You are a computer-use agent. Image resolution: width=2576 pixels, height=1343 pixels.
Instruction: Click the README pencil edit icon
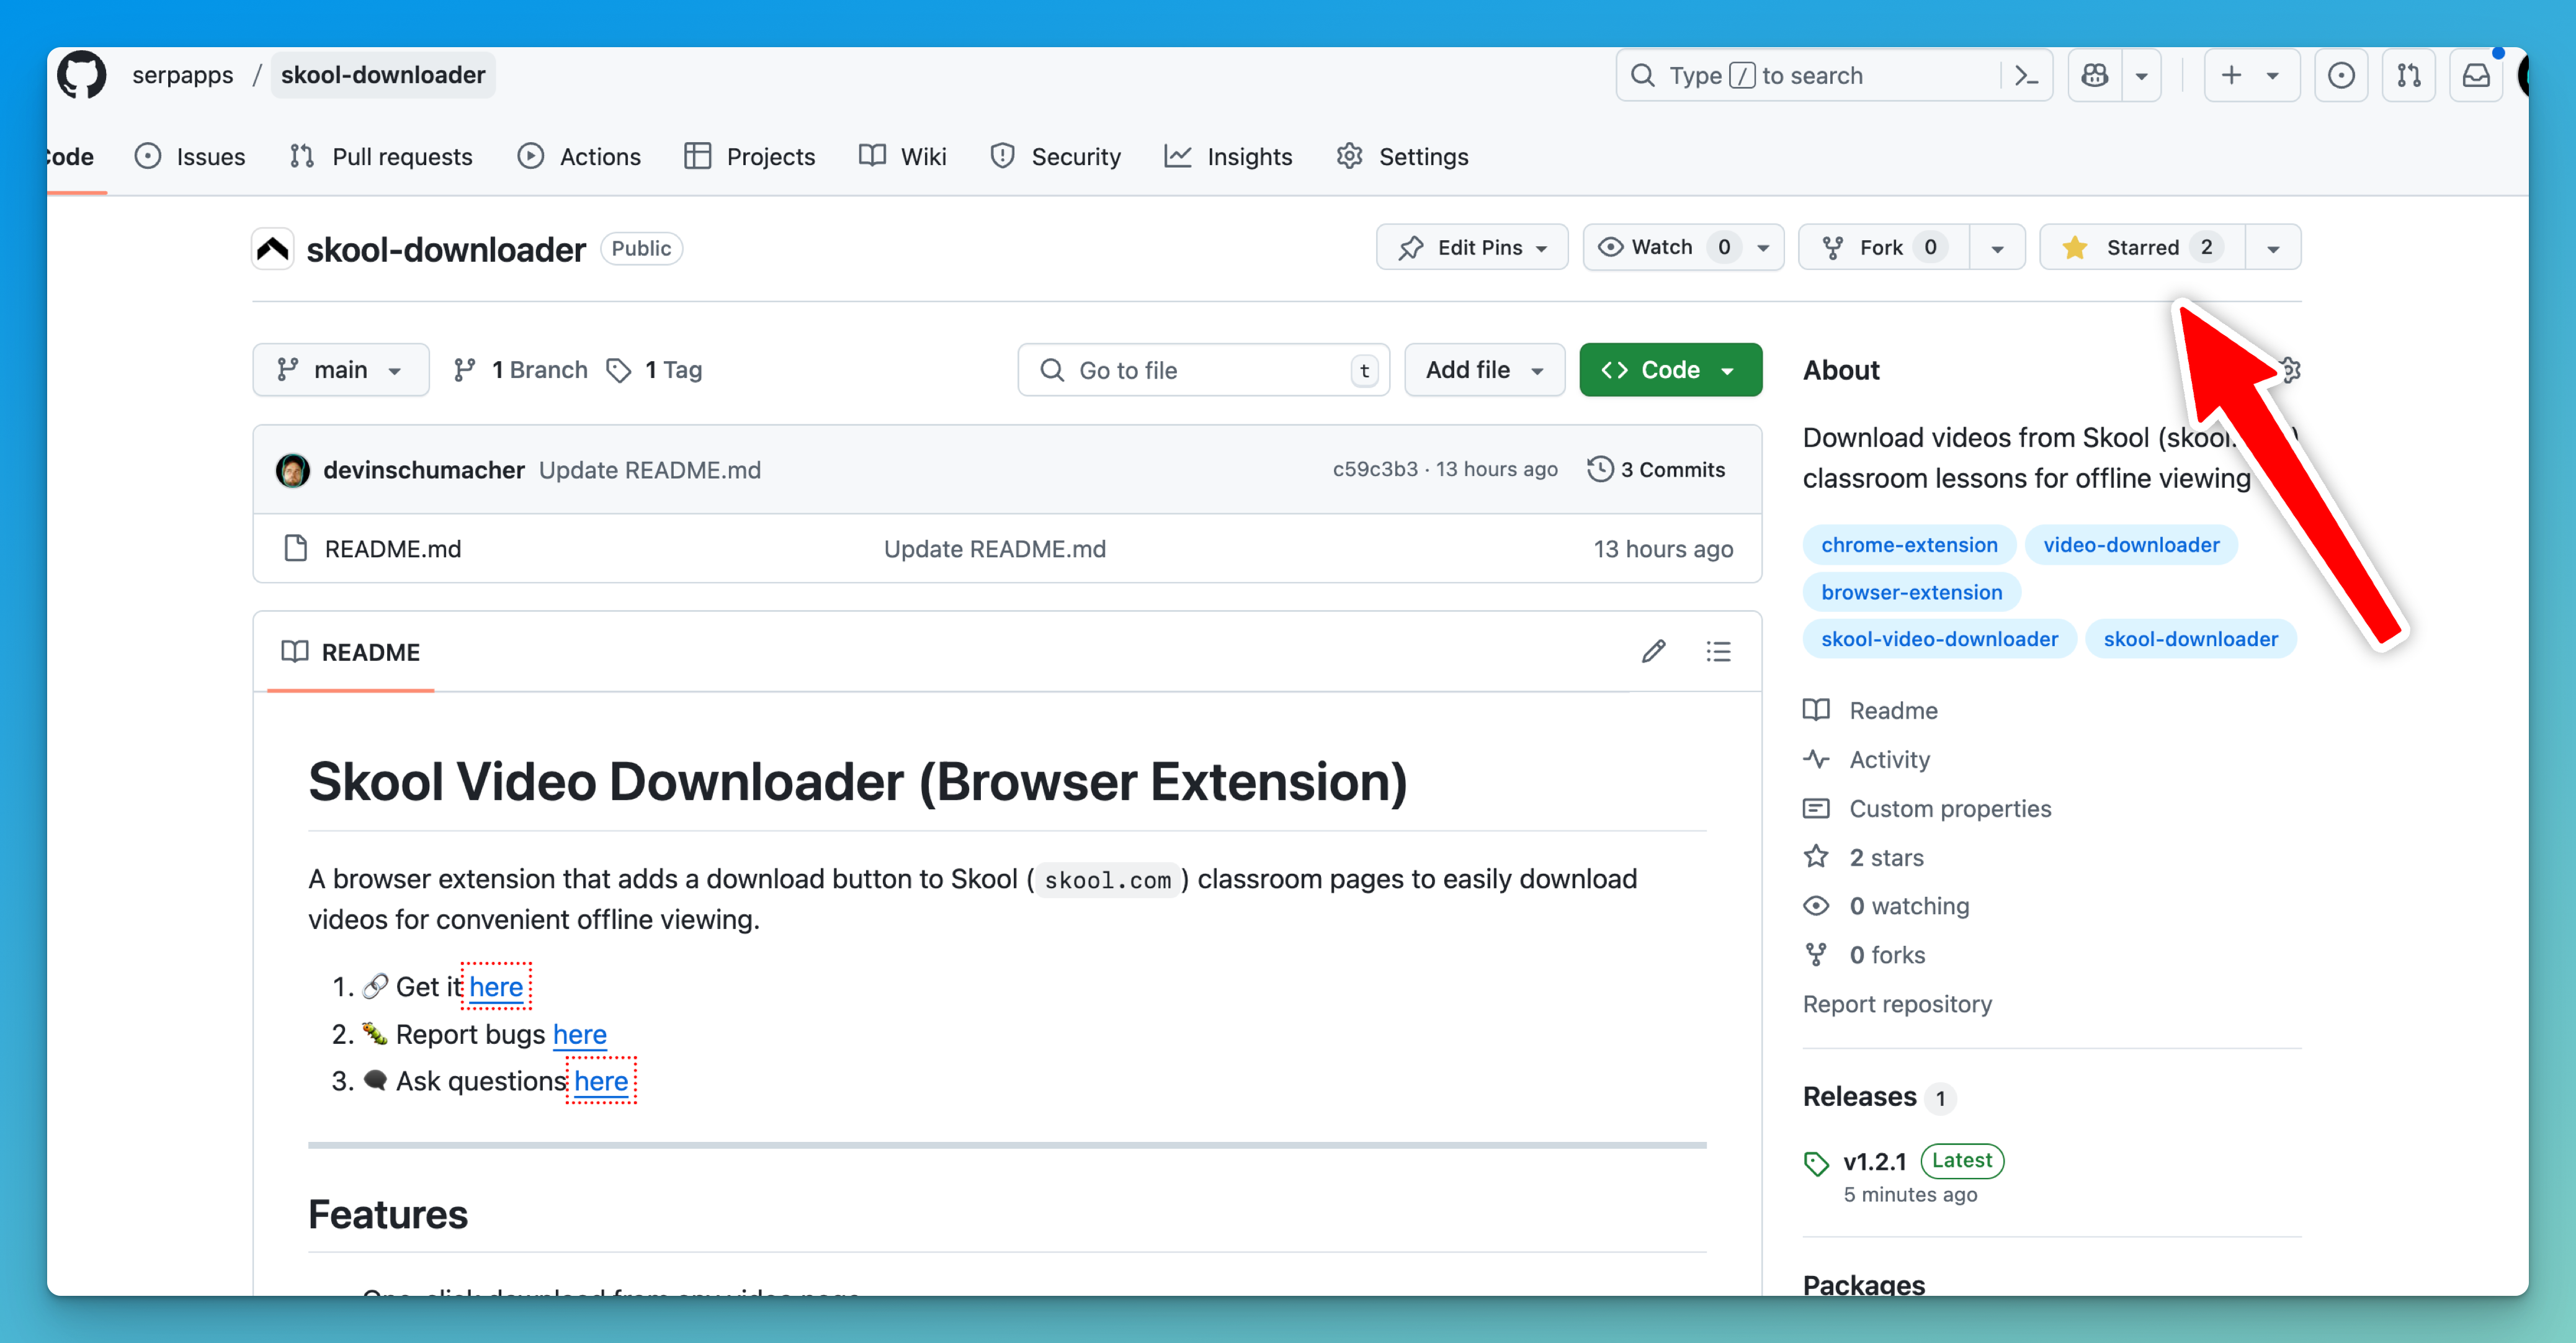[1653, 652]
